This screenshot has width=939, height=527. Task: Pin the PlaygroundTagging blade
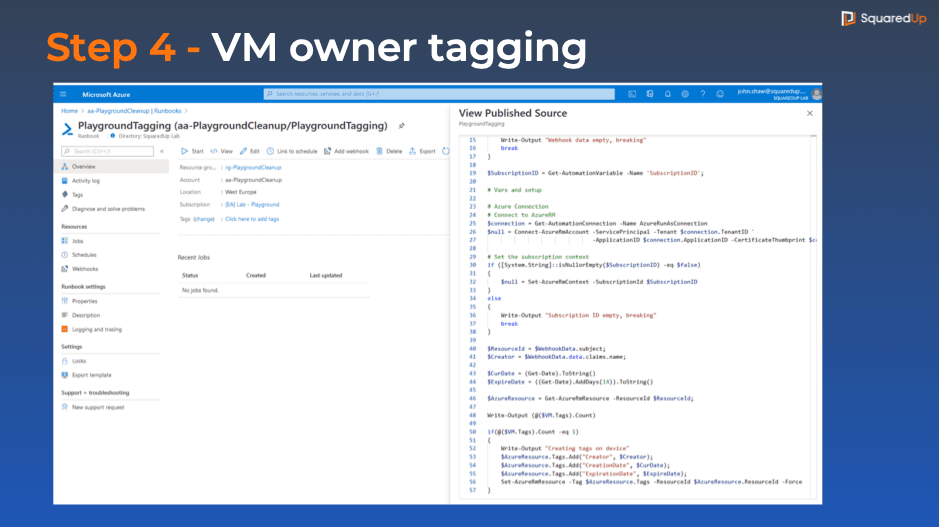click(x=401, y=126)
